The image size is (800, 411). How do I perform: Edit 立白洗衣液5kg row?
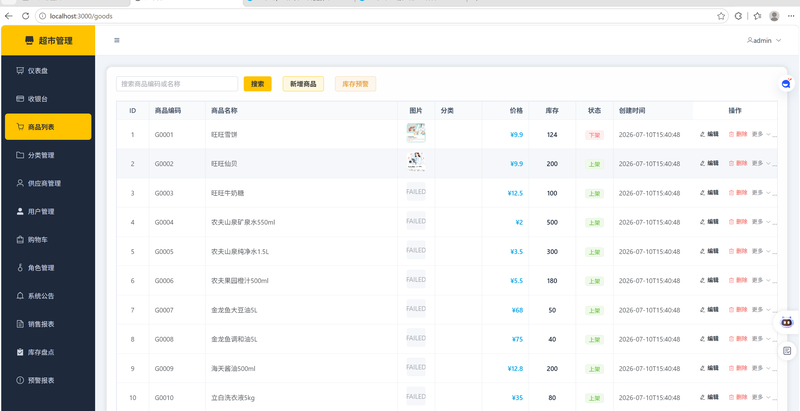(x=709, y=397)
